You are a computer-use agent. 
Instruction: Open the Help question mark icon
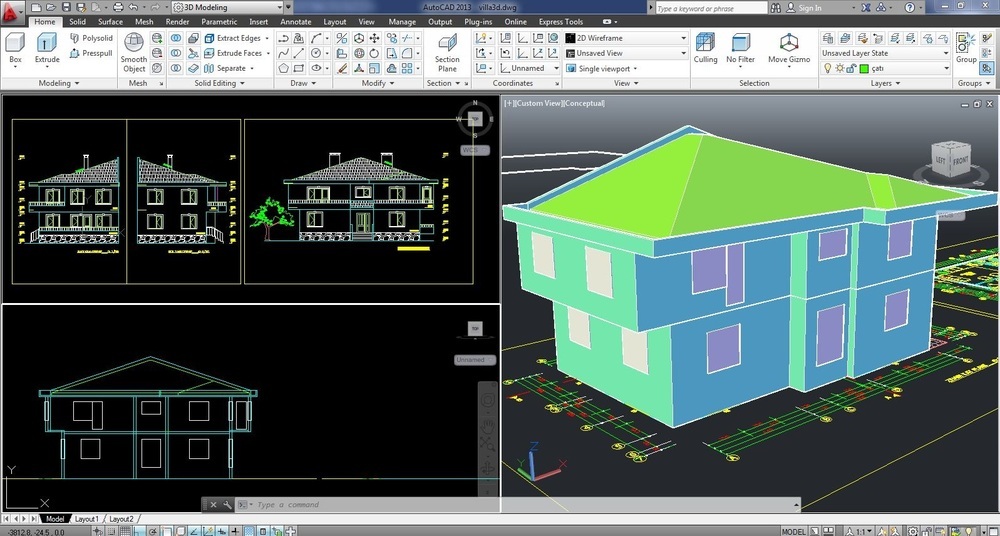(x=909, y=8)
